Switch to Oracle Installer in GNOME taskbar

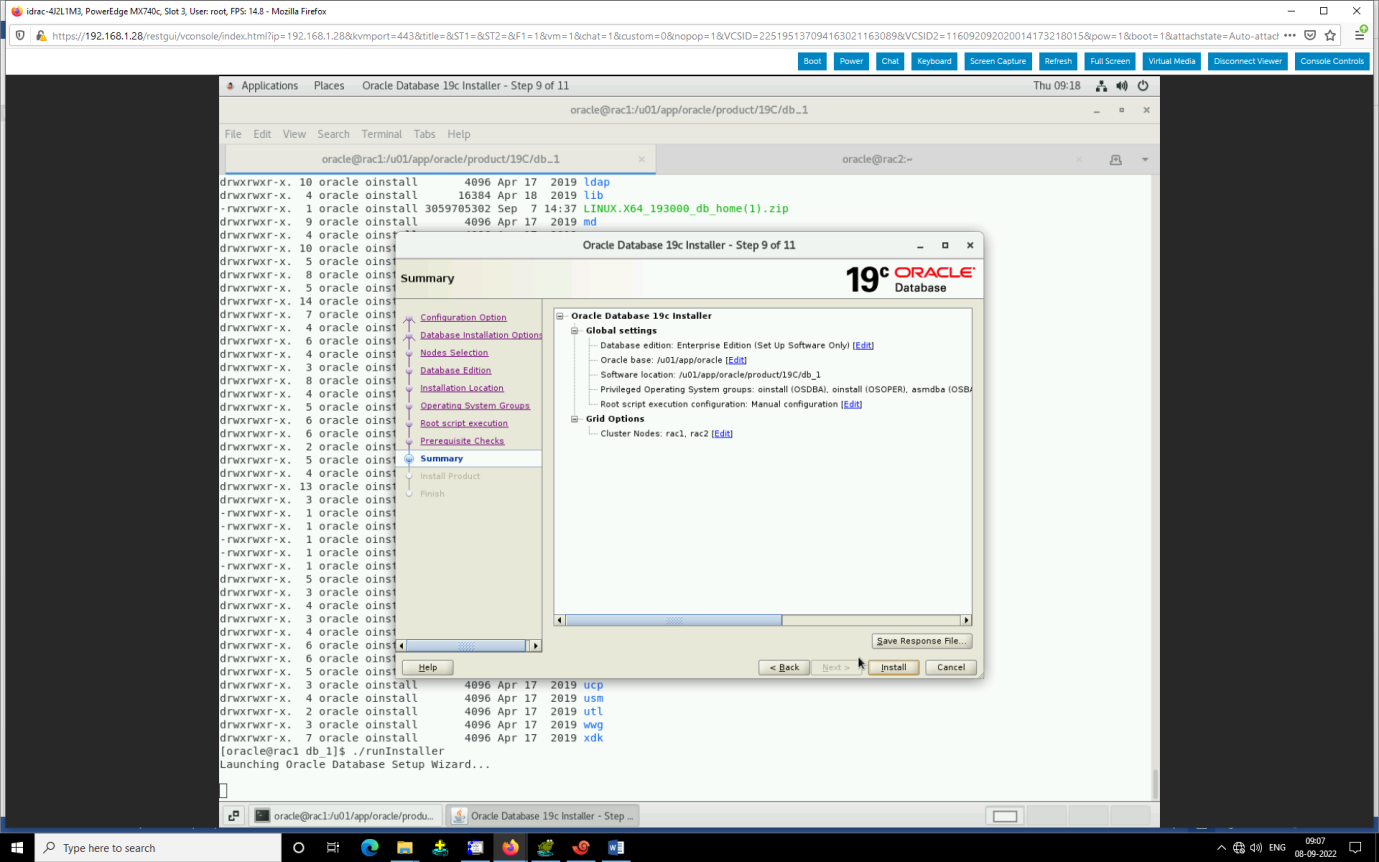[x=542, y=815]
